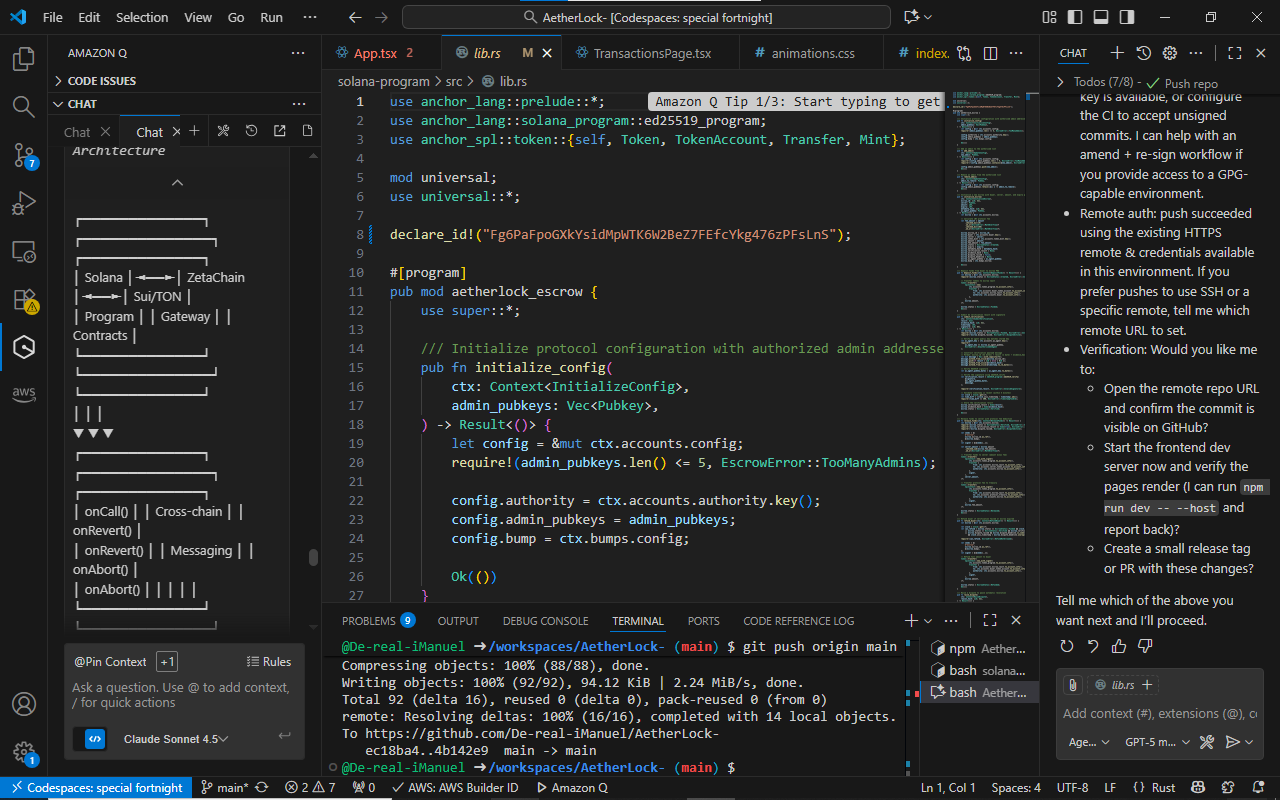Click the Amazon Q chat scrollbar thumb
The width and height of the screenshot is (1280, 800).
pyautogui.click(x=313, y=557)
